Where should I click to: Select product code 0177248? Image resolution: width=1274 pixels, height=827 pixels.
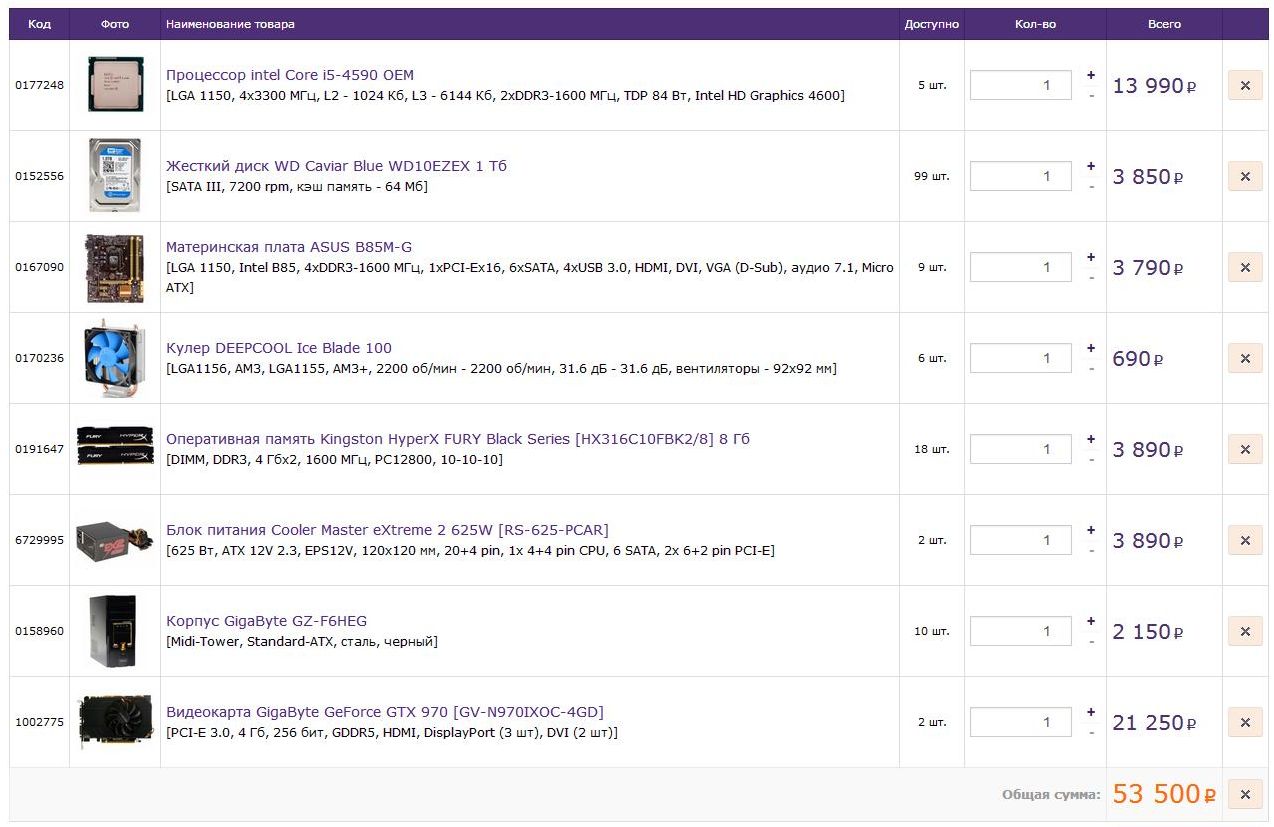click(x=39, y=85)
